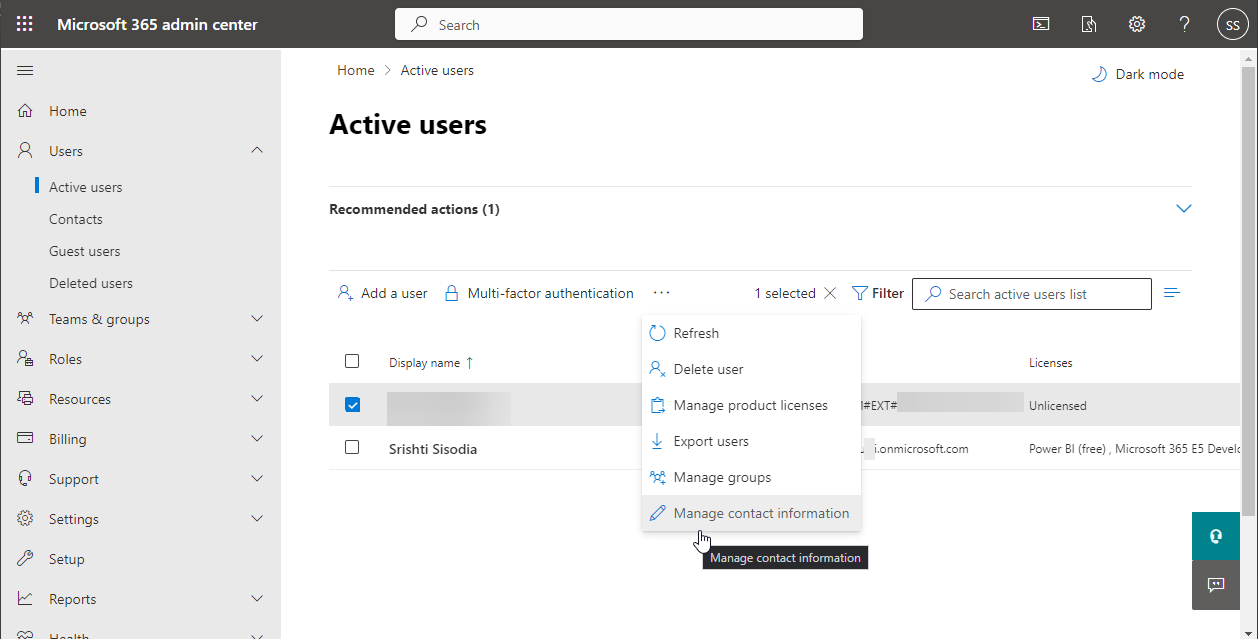Select Manage product licenses menu item
Viewport: 1258px width, 639px height.
pyautogui.click(x=751, y=405)
